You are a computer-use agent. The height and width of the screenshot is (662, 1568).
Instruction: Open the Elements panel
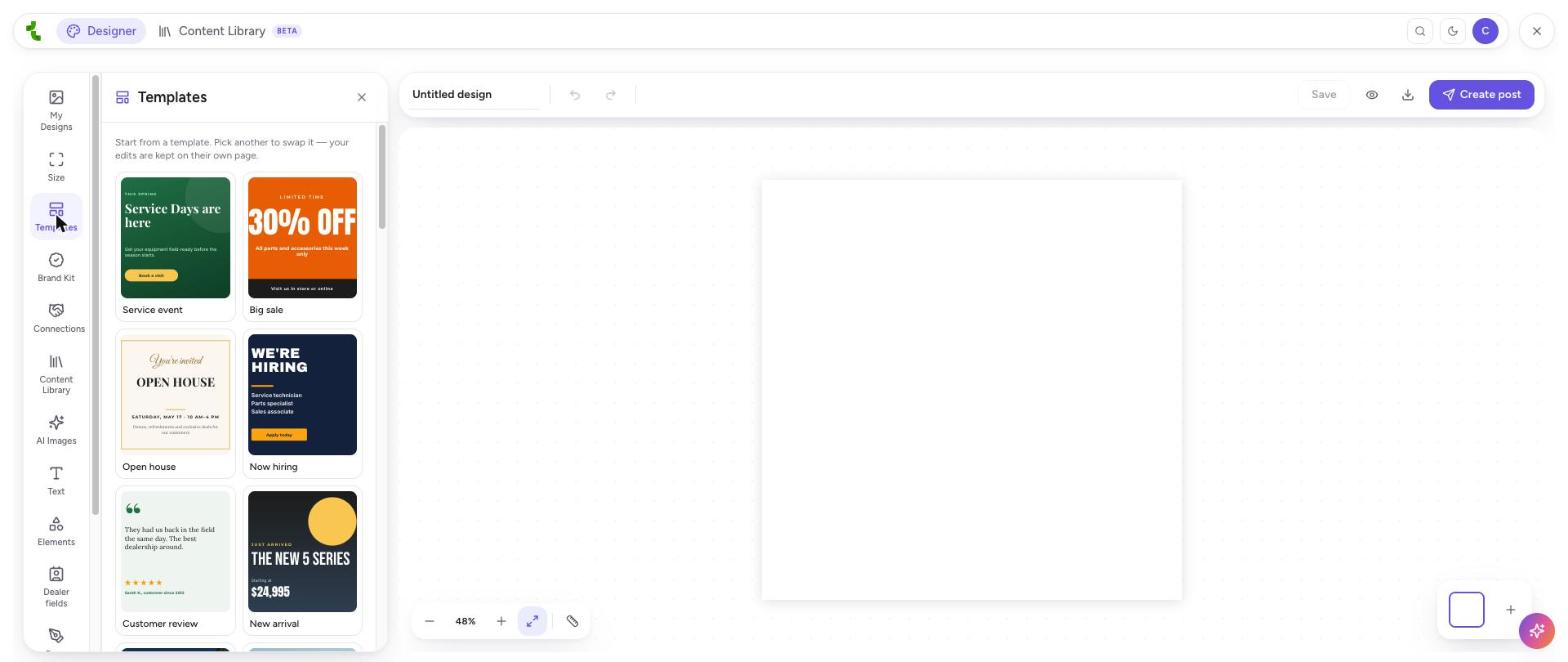(56, 531)
